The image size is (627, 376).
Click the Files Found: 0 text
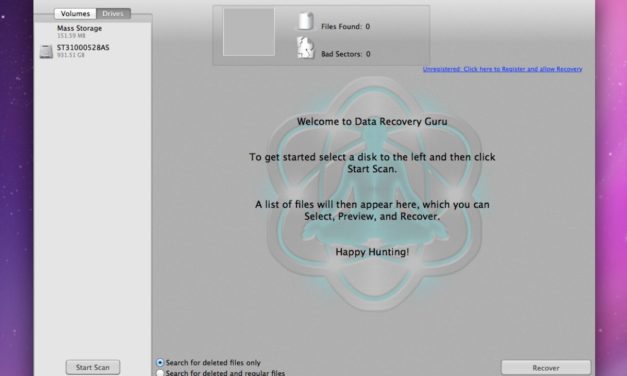(345, 27)
